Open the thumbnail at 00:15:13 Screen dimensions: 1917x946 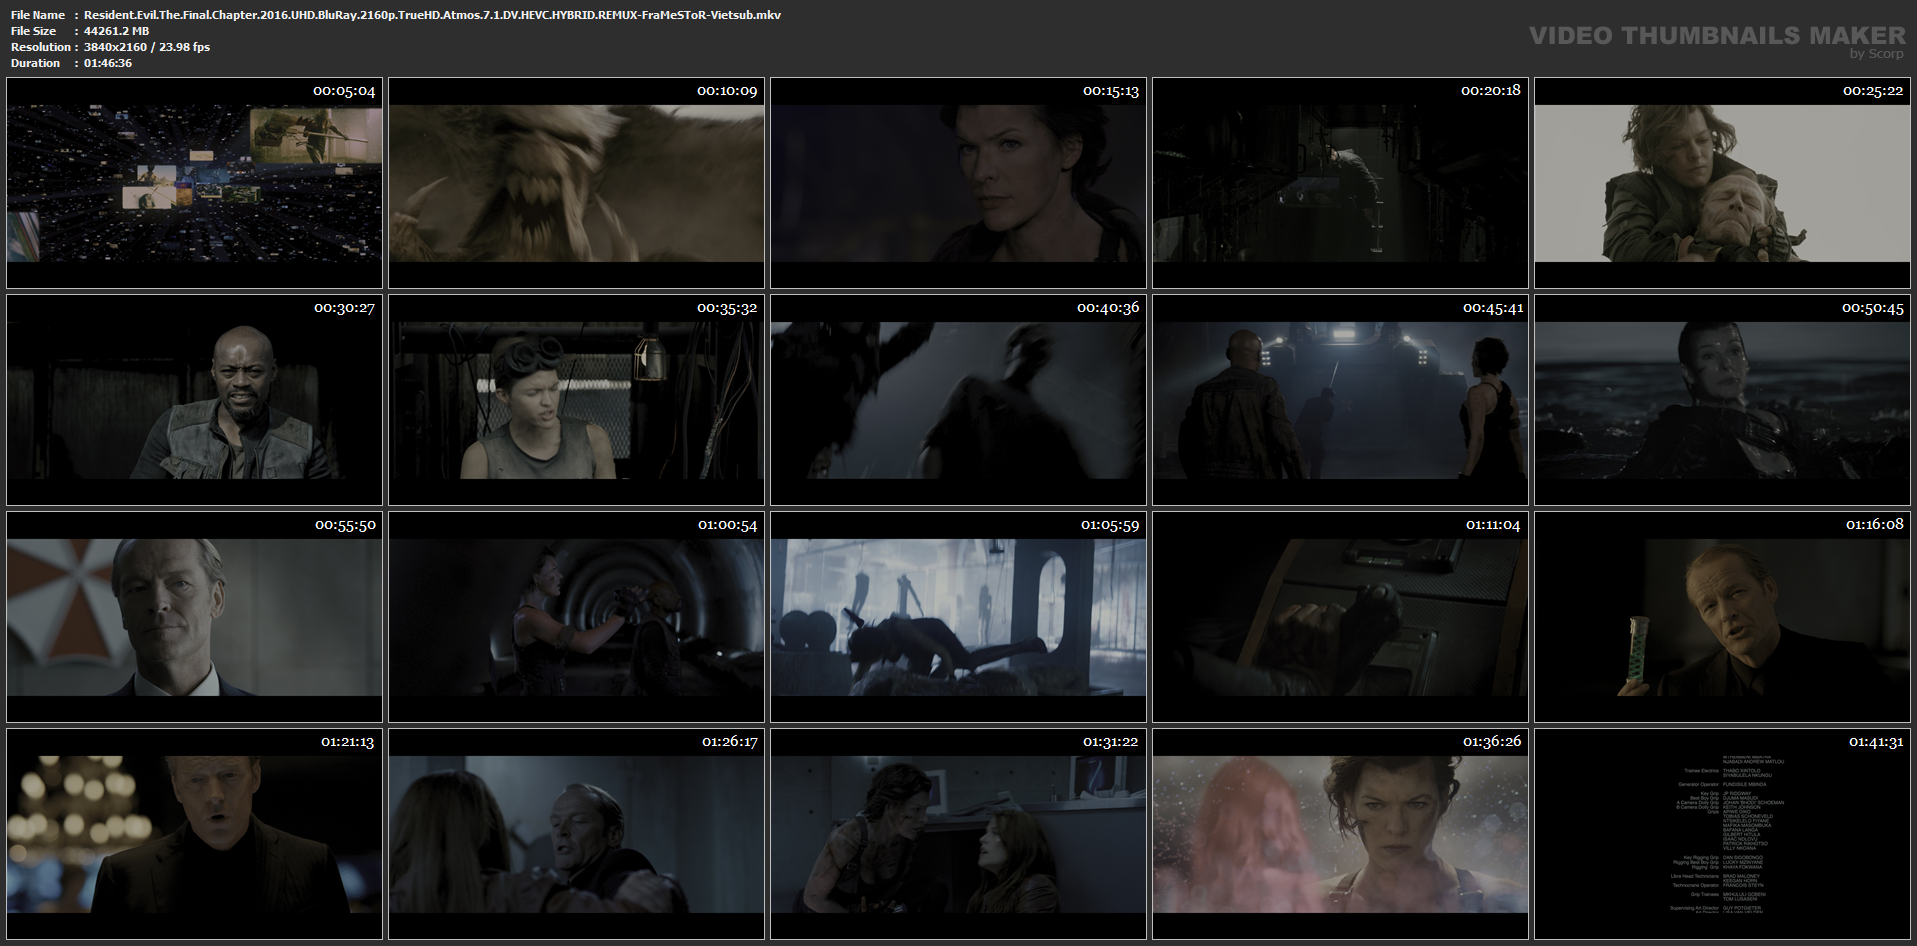958,183
